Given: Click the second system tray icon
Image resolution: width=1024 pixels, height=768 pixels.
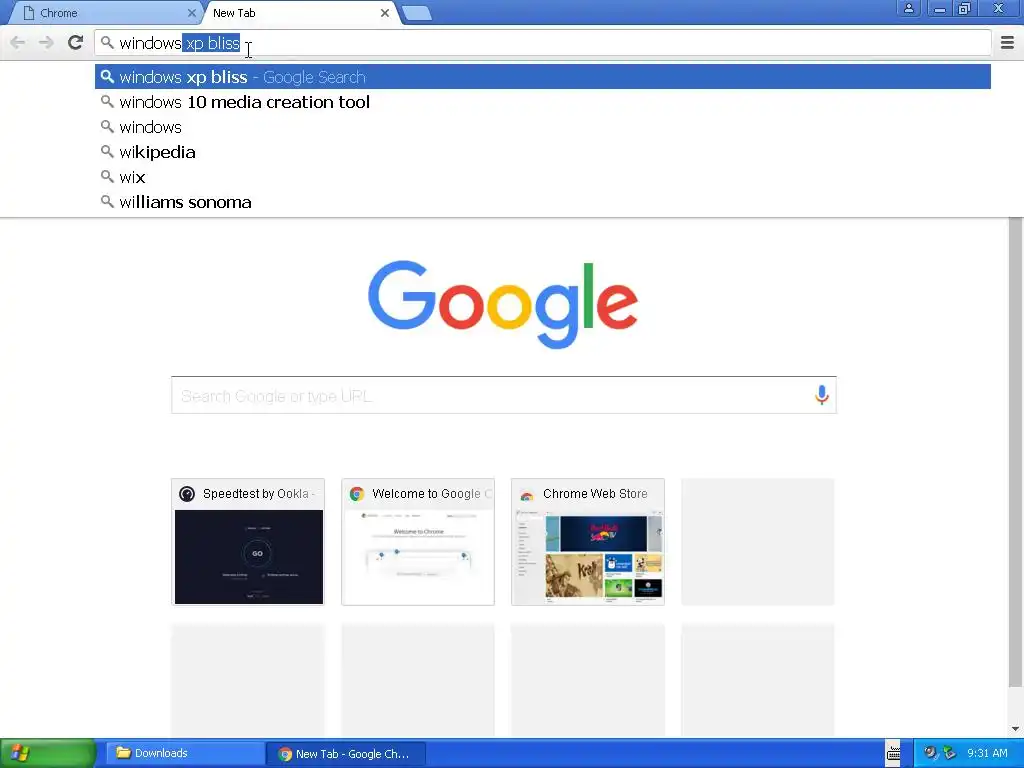Looking at the screenshot, I should pos(950,753).
